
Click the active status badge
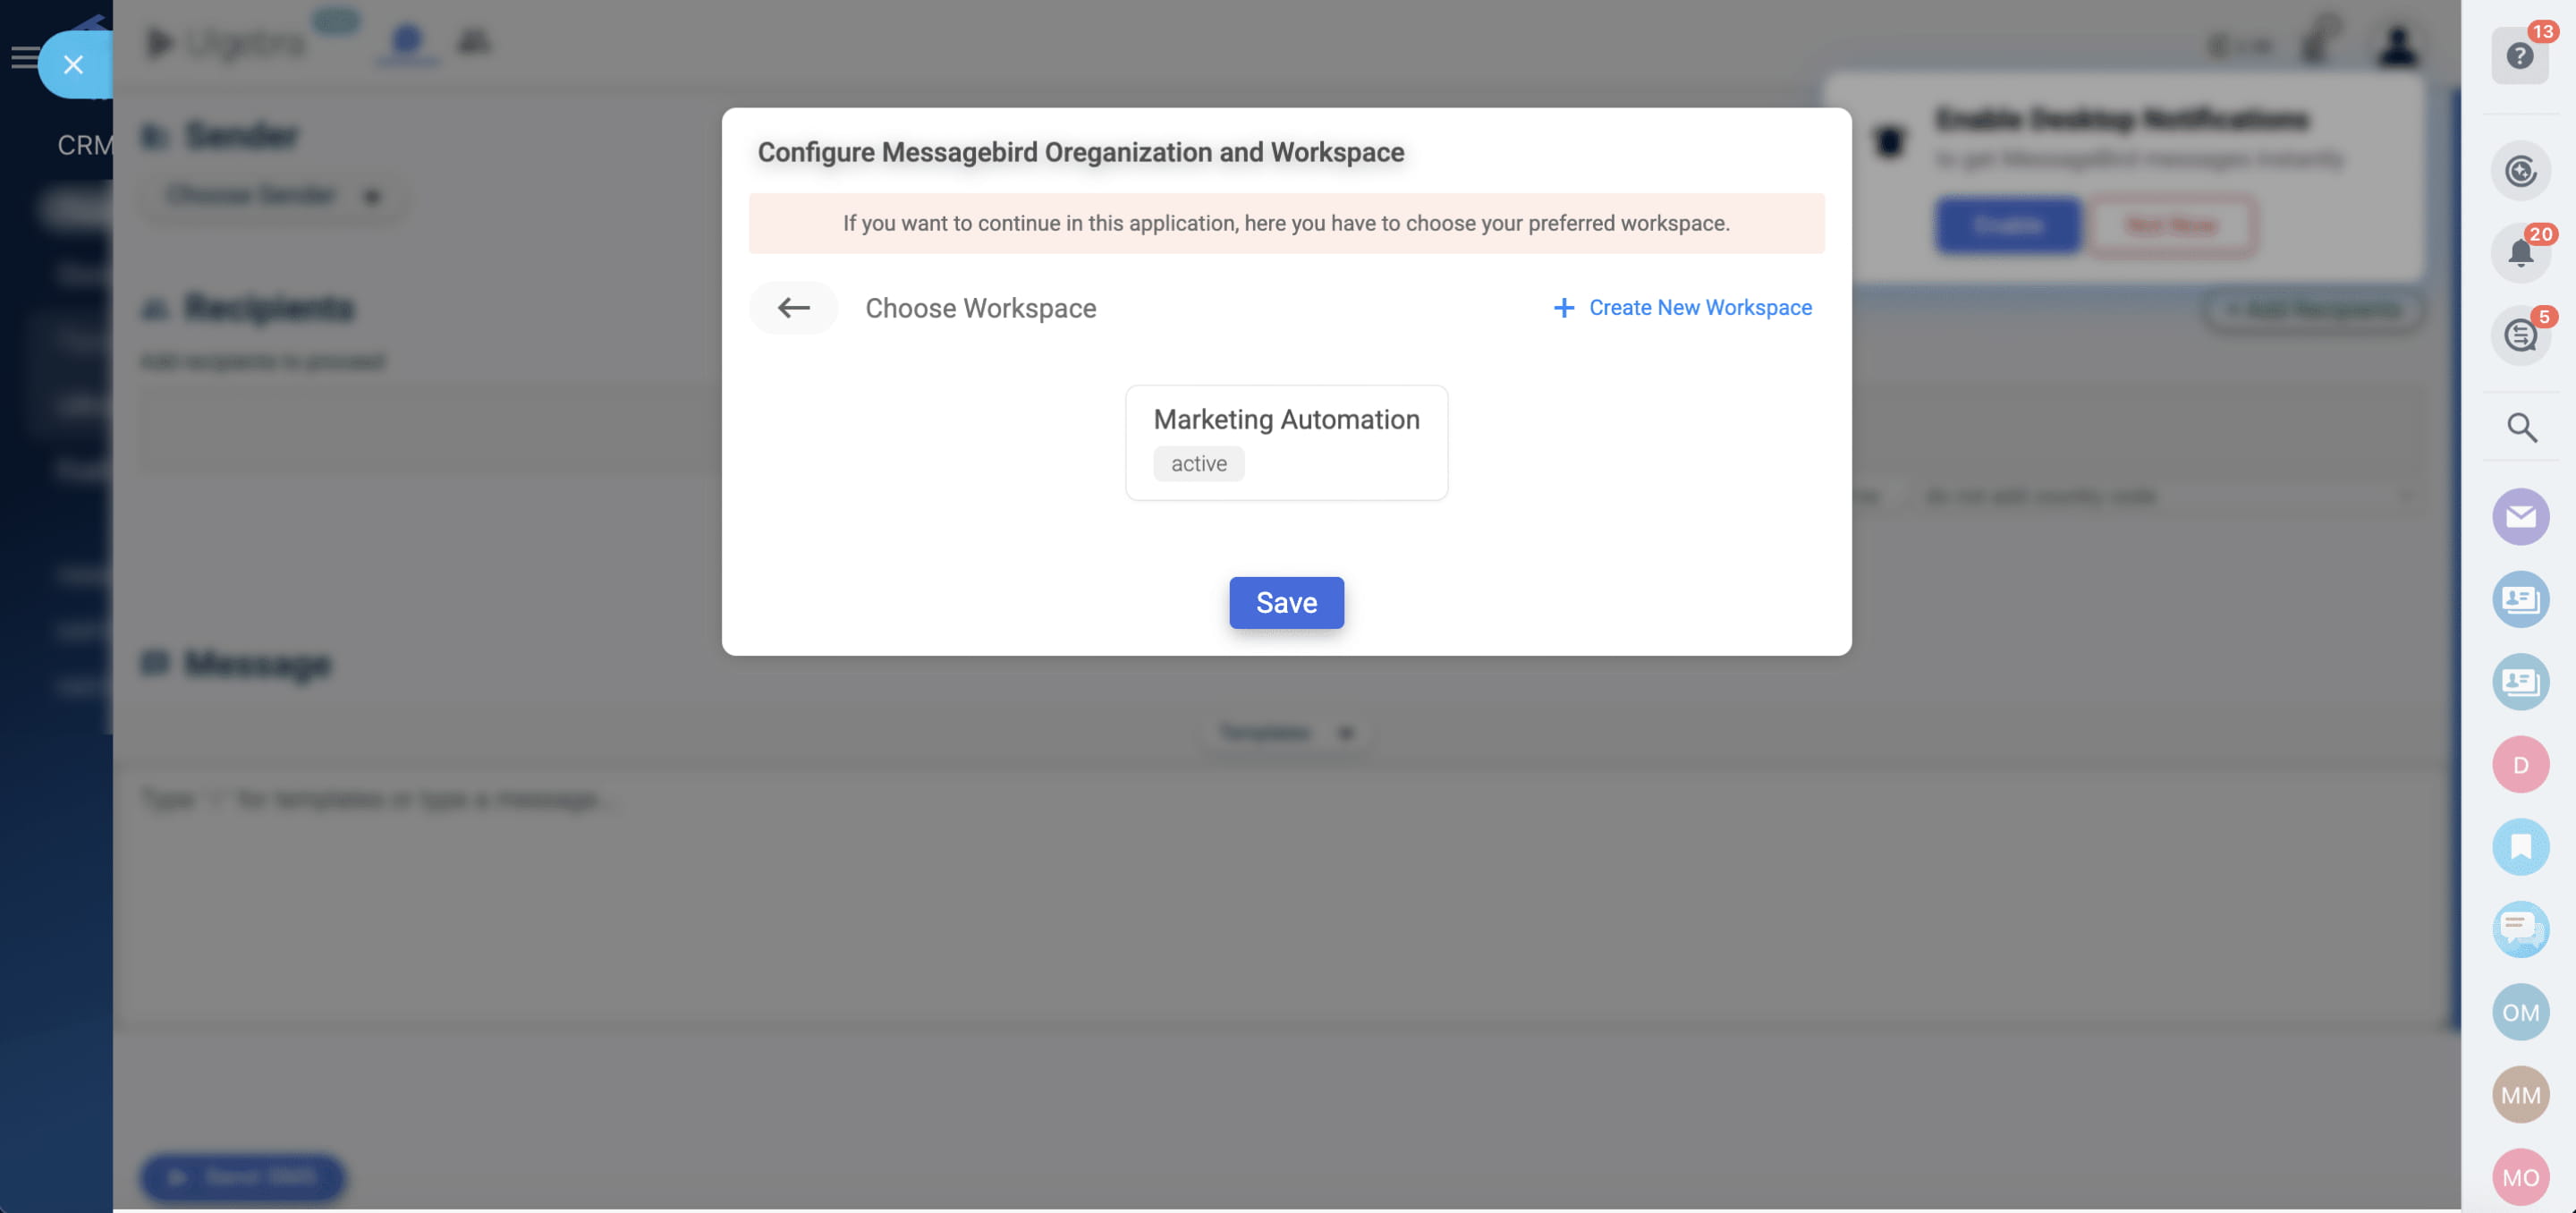click(x=1198, y=463)
